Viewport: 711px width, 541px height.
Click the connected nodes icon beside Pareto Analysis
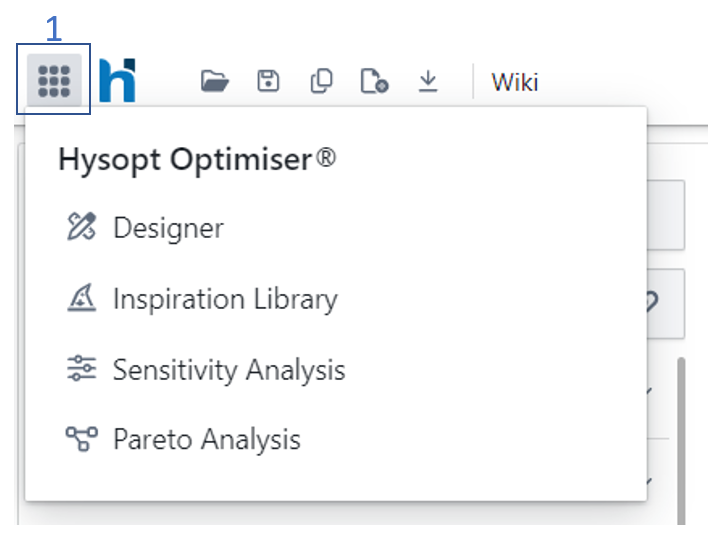pos(80,439)
